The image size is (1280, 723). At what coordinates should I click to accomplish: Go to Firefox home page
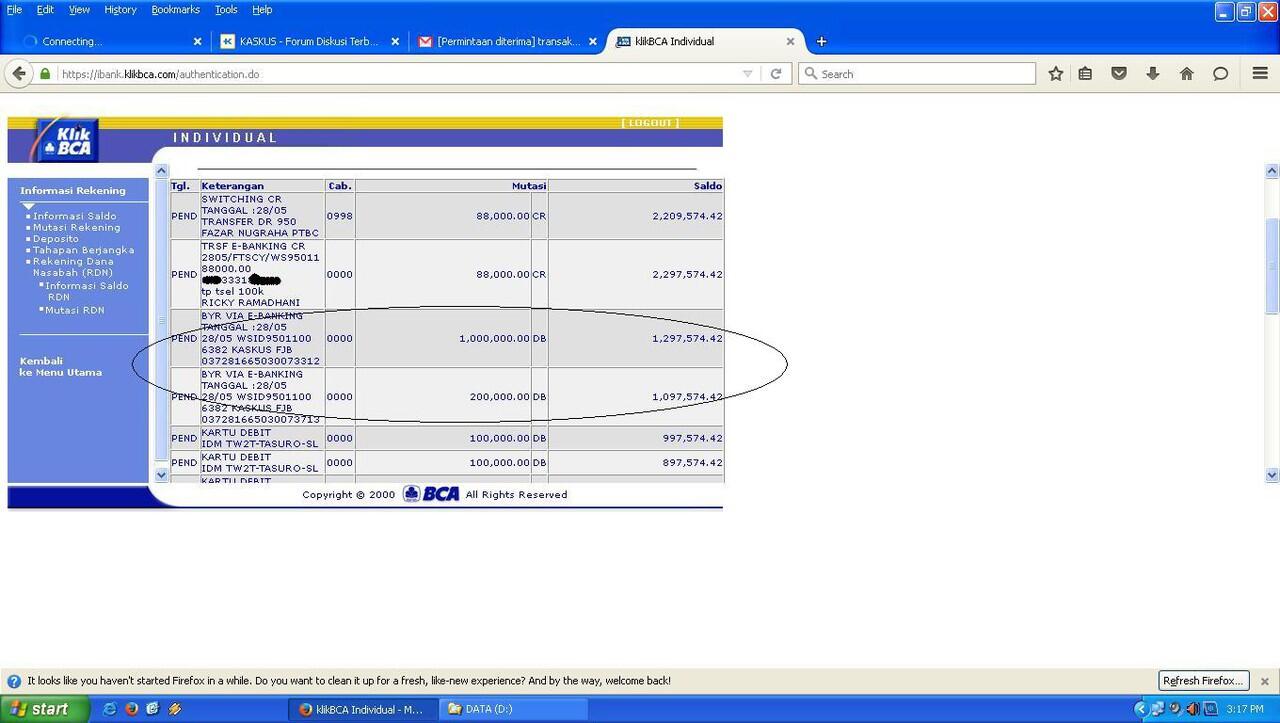(1187, 74)
